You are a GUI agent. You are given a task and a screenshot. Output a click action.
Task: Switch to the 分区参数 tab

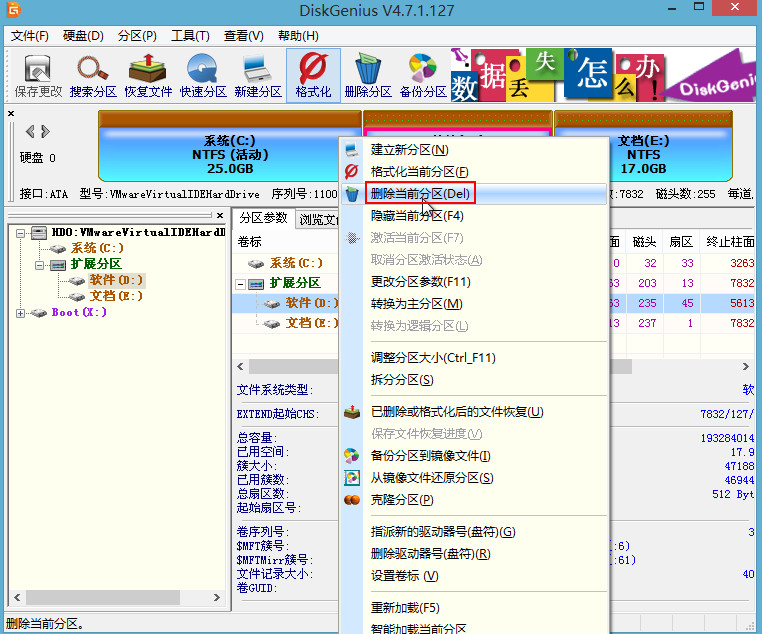pos(263,218)
